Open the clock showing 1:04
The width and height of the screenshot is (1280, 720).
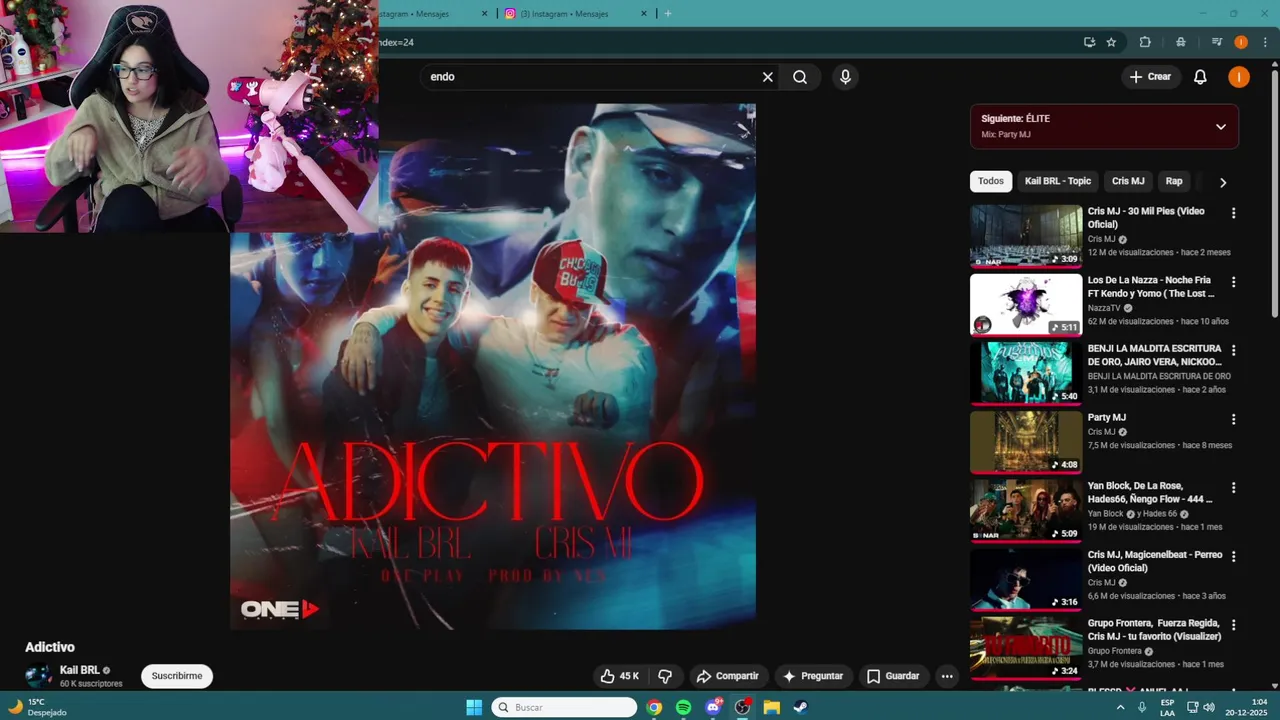[x=1247, y=707]
